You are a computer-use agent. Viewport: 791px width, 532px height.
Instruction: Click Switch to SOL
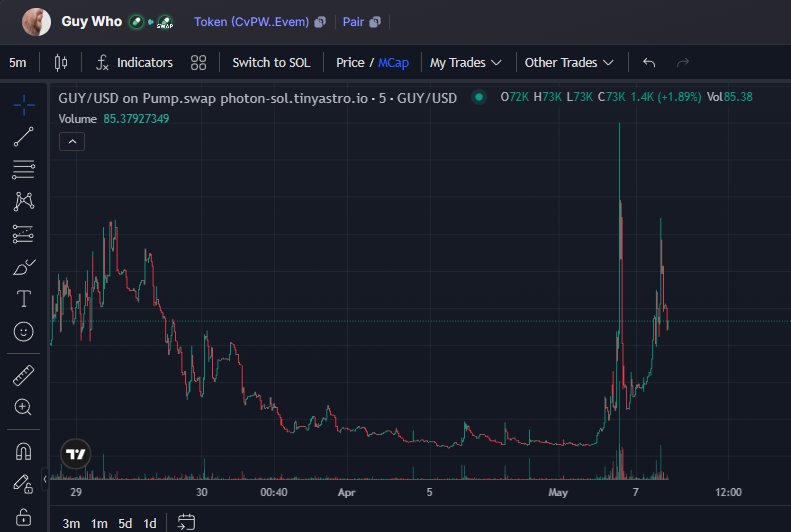coord(271,63)
